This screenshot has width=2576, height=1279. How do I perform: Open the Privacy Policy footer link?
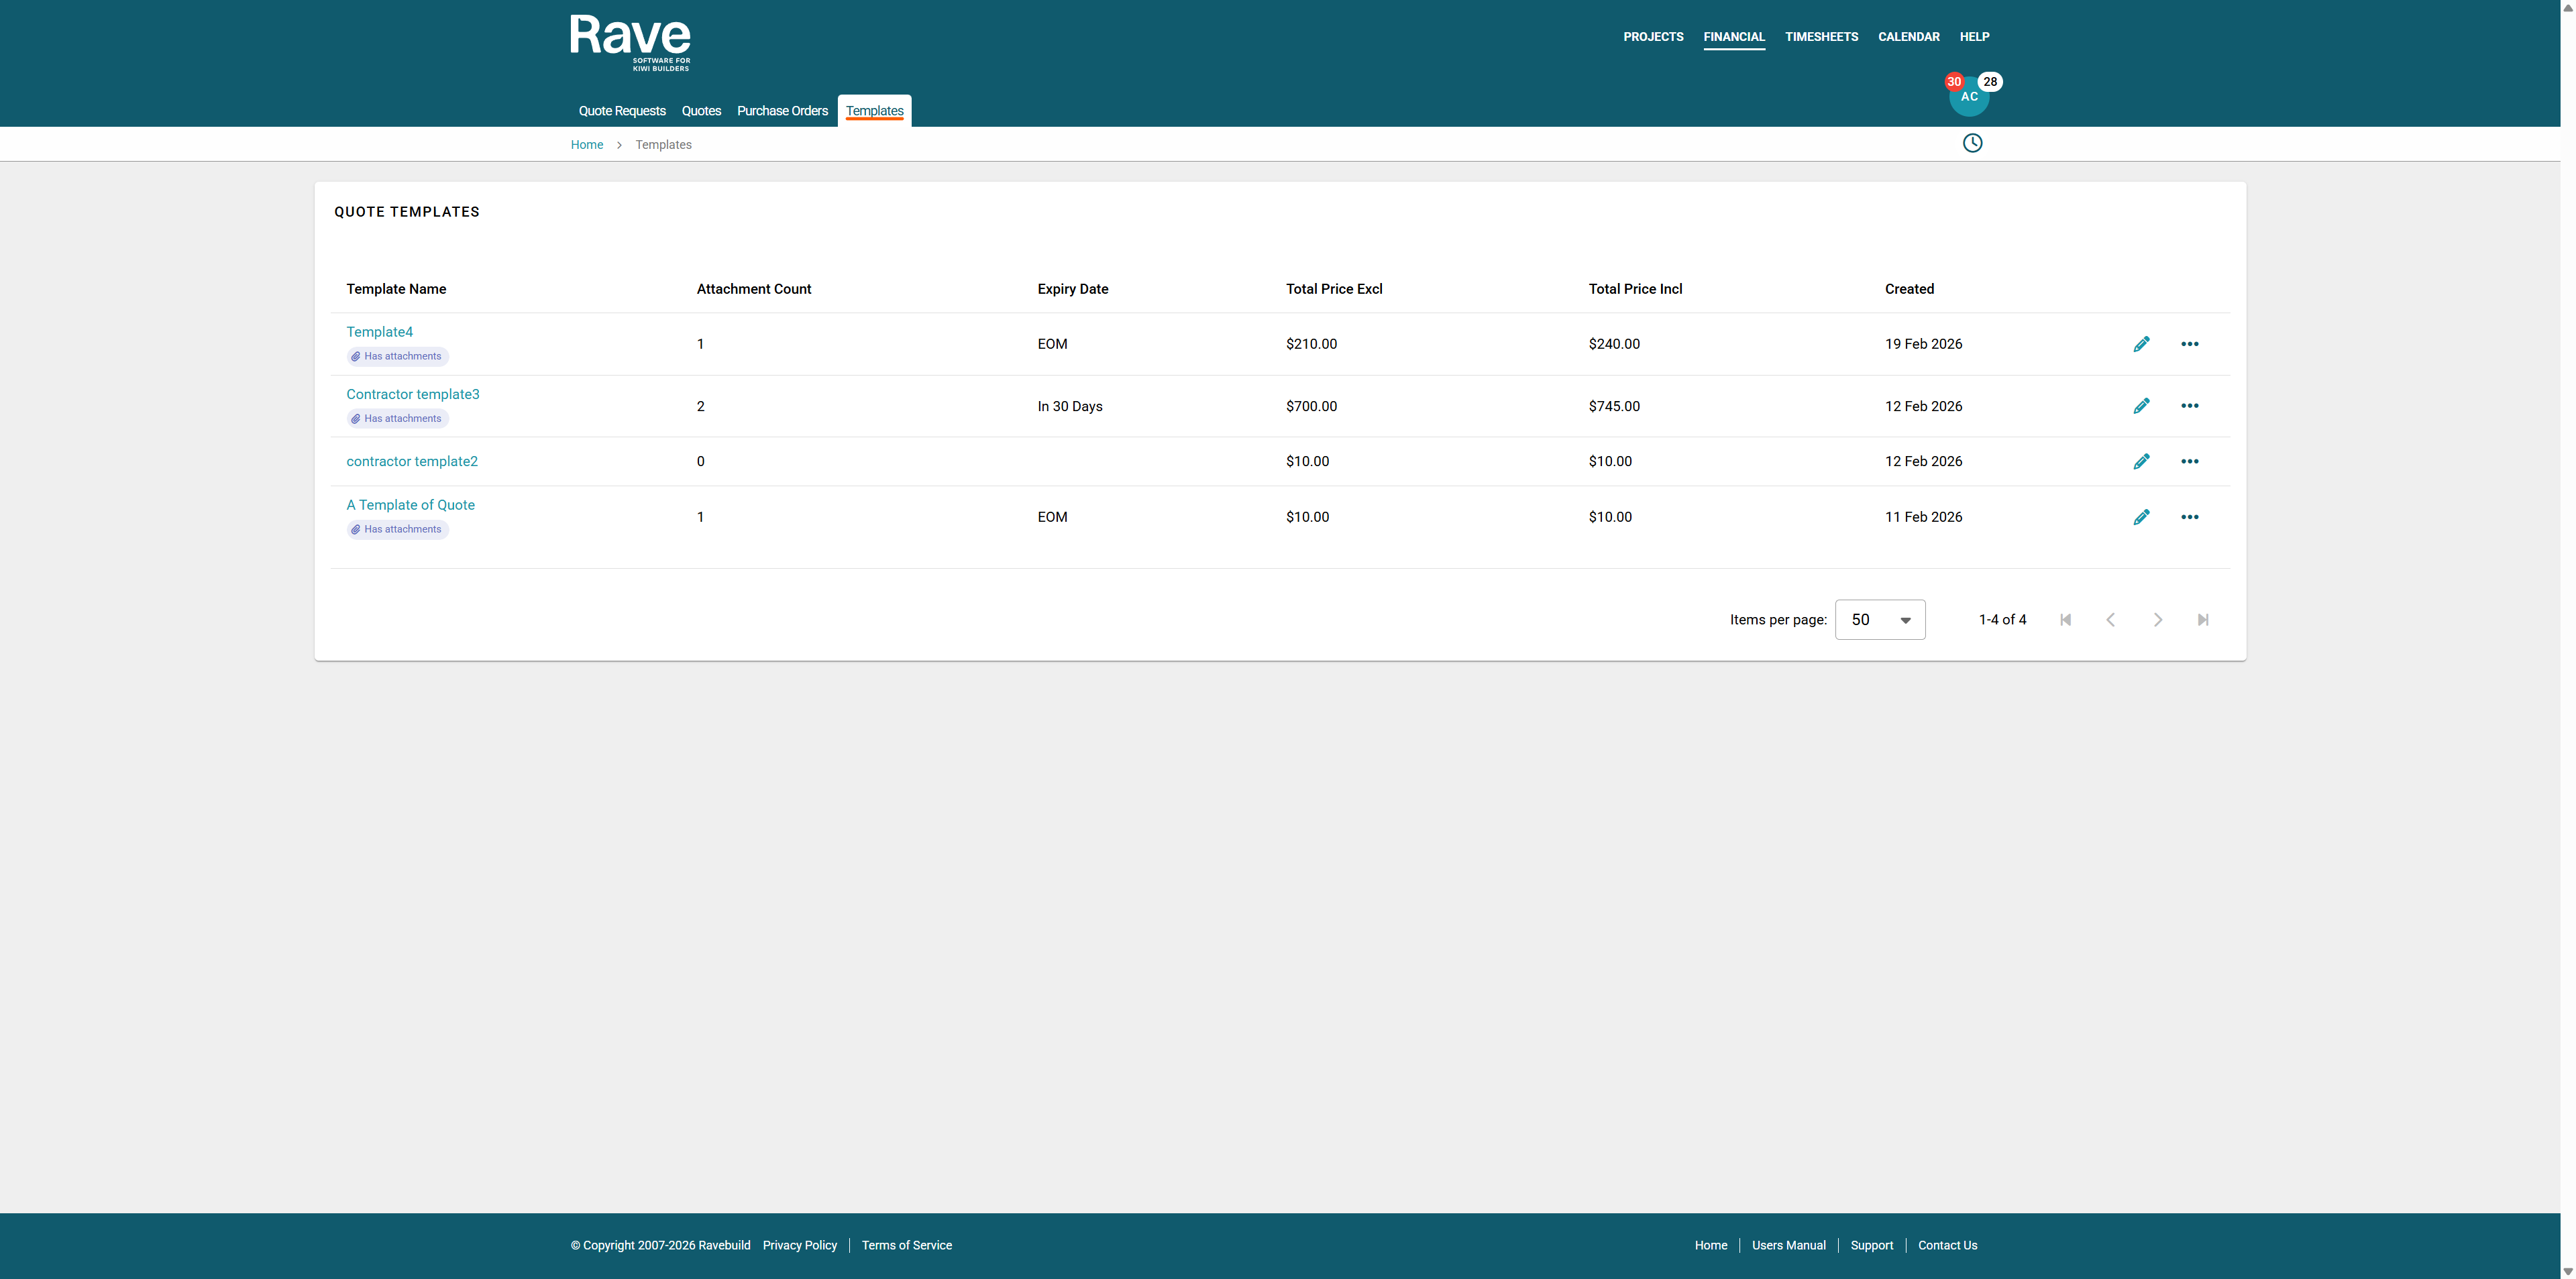[x=799, y=1245]
